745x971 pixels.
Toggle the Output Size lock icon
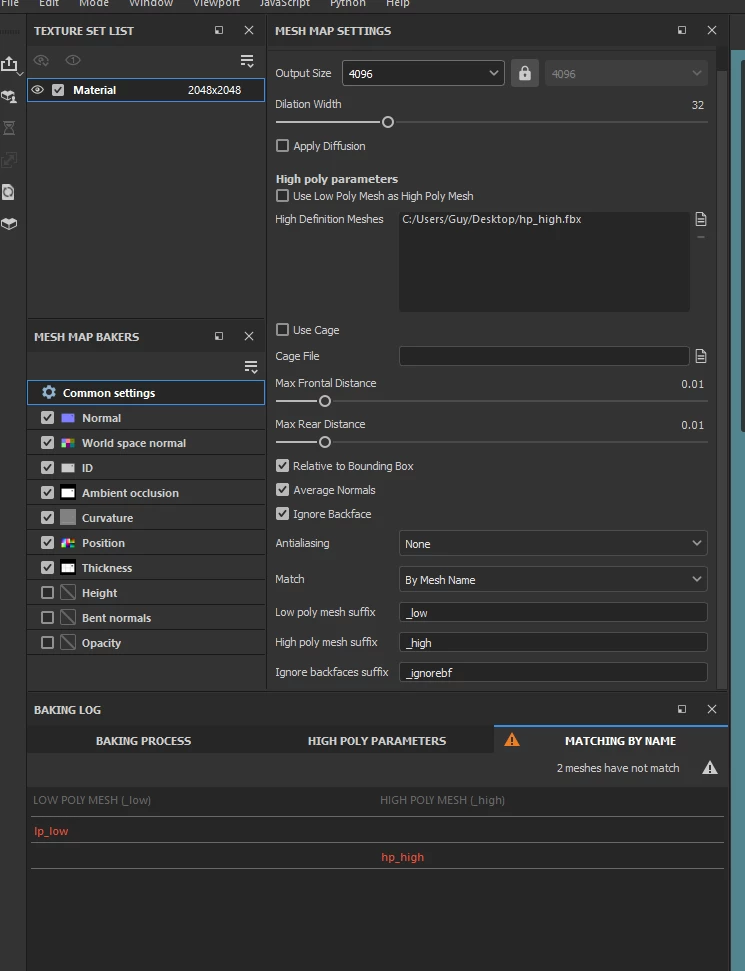(525, 74)
